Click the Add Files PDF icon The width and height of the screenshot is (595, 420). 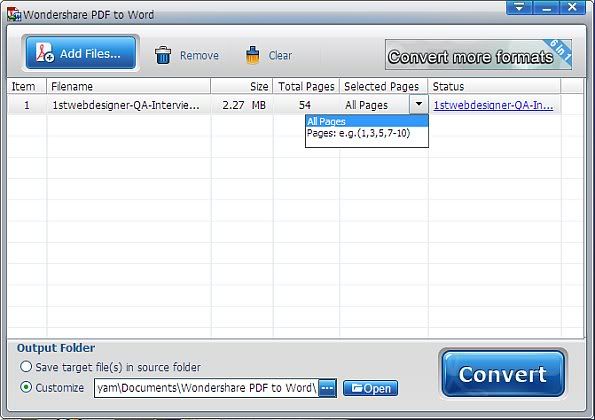45,52
